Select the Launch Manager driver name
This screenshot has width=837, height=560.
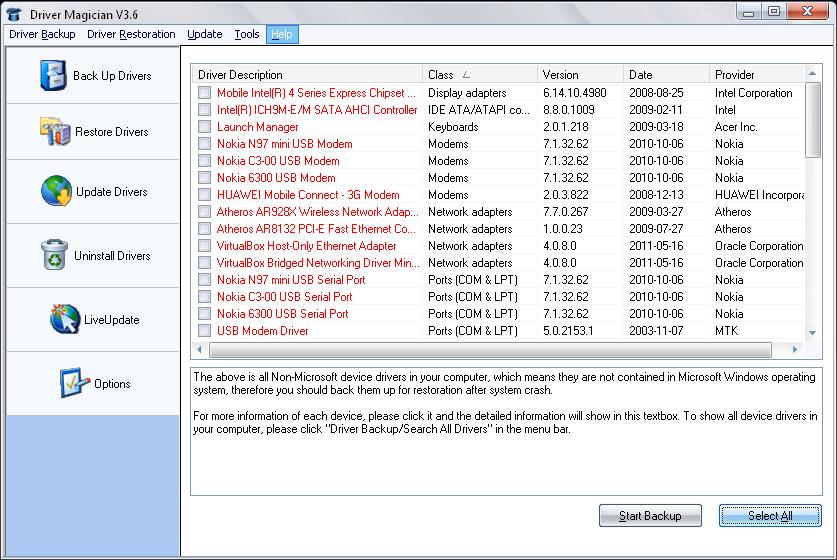257,127
